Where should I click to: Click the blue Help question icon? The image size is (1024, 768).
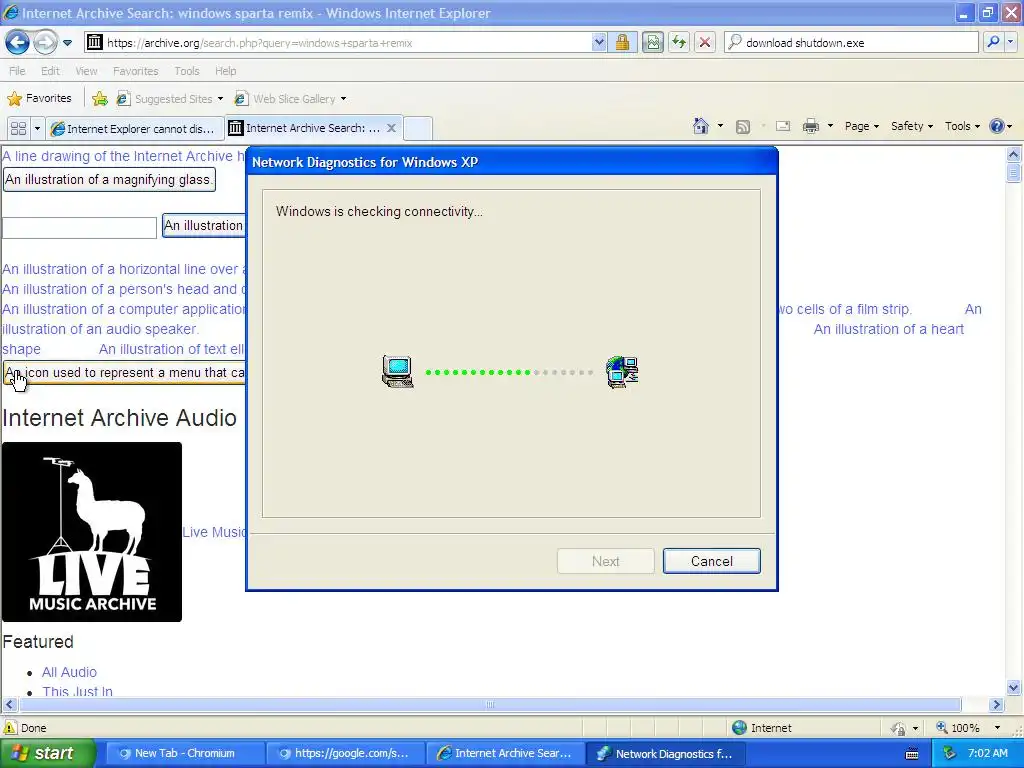coord(997,126)
